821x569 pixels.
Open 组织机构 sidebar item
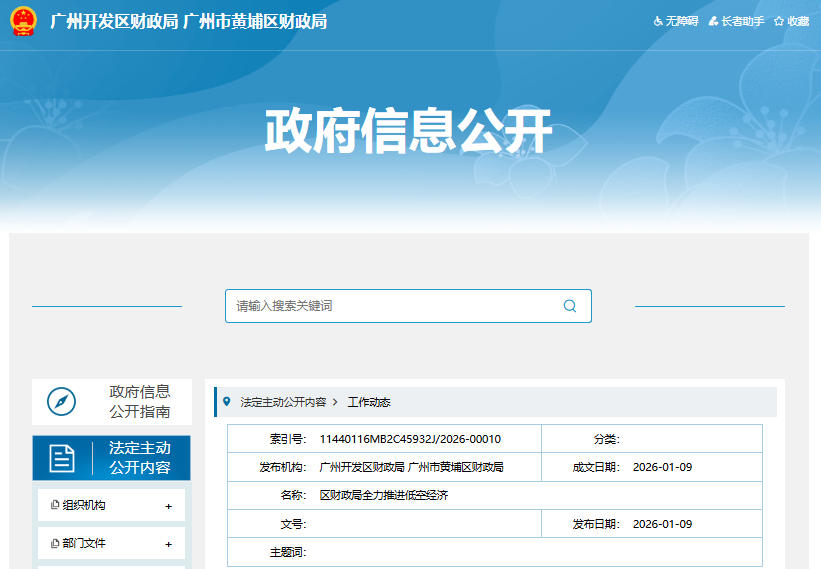coord(112,505)
